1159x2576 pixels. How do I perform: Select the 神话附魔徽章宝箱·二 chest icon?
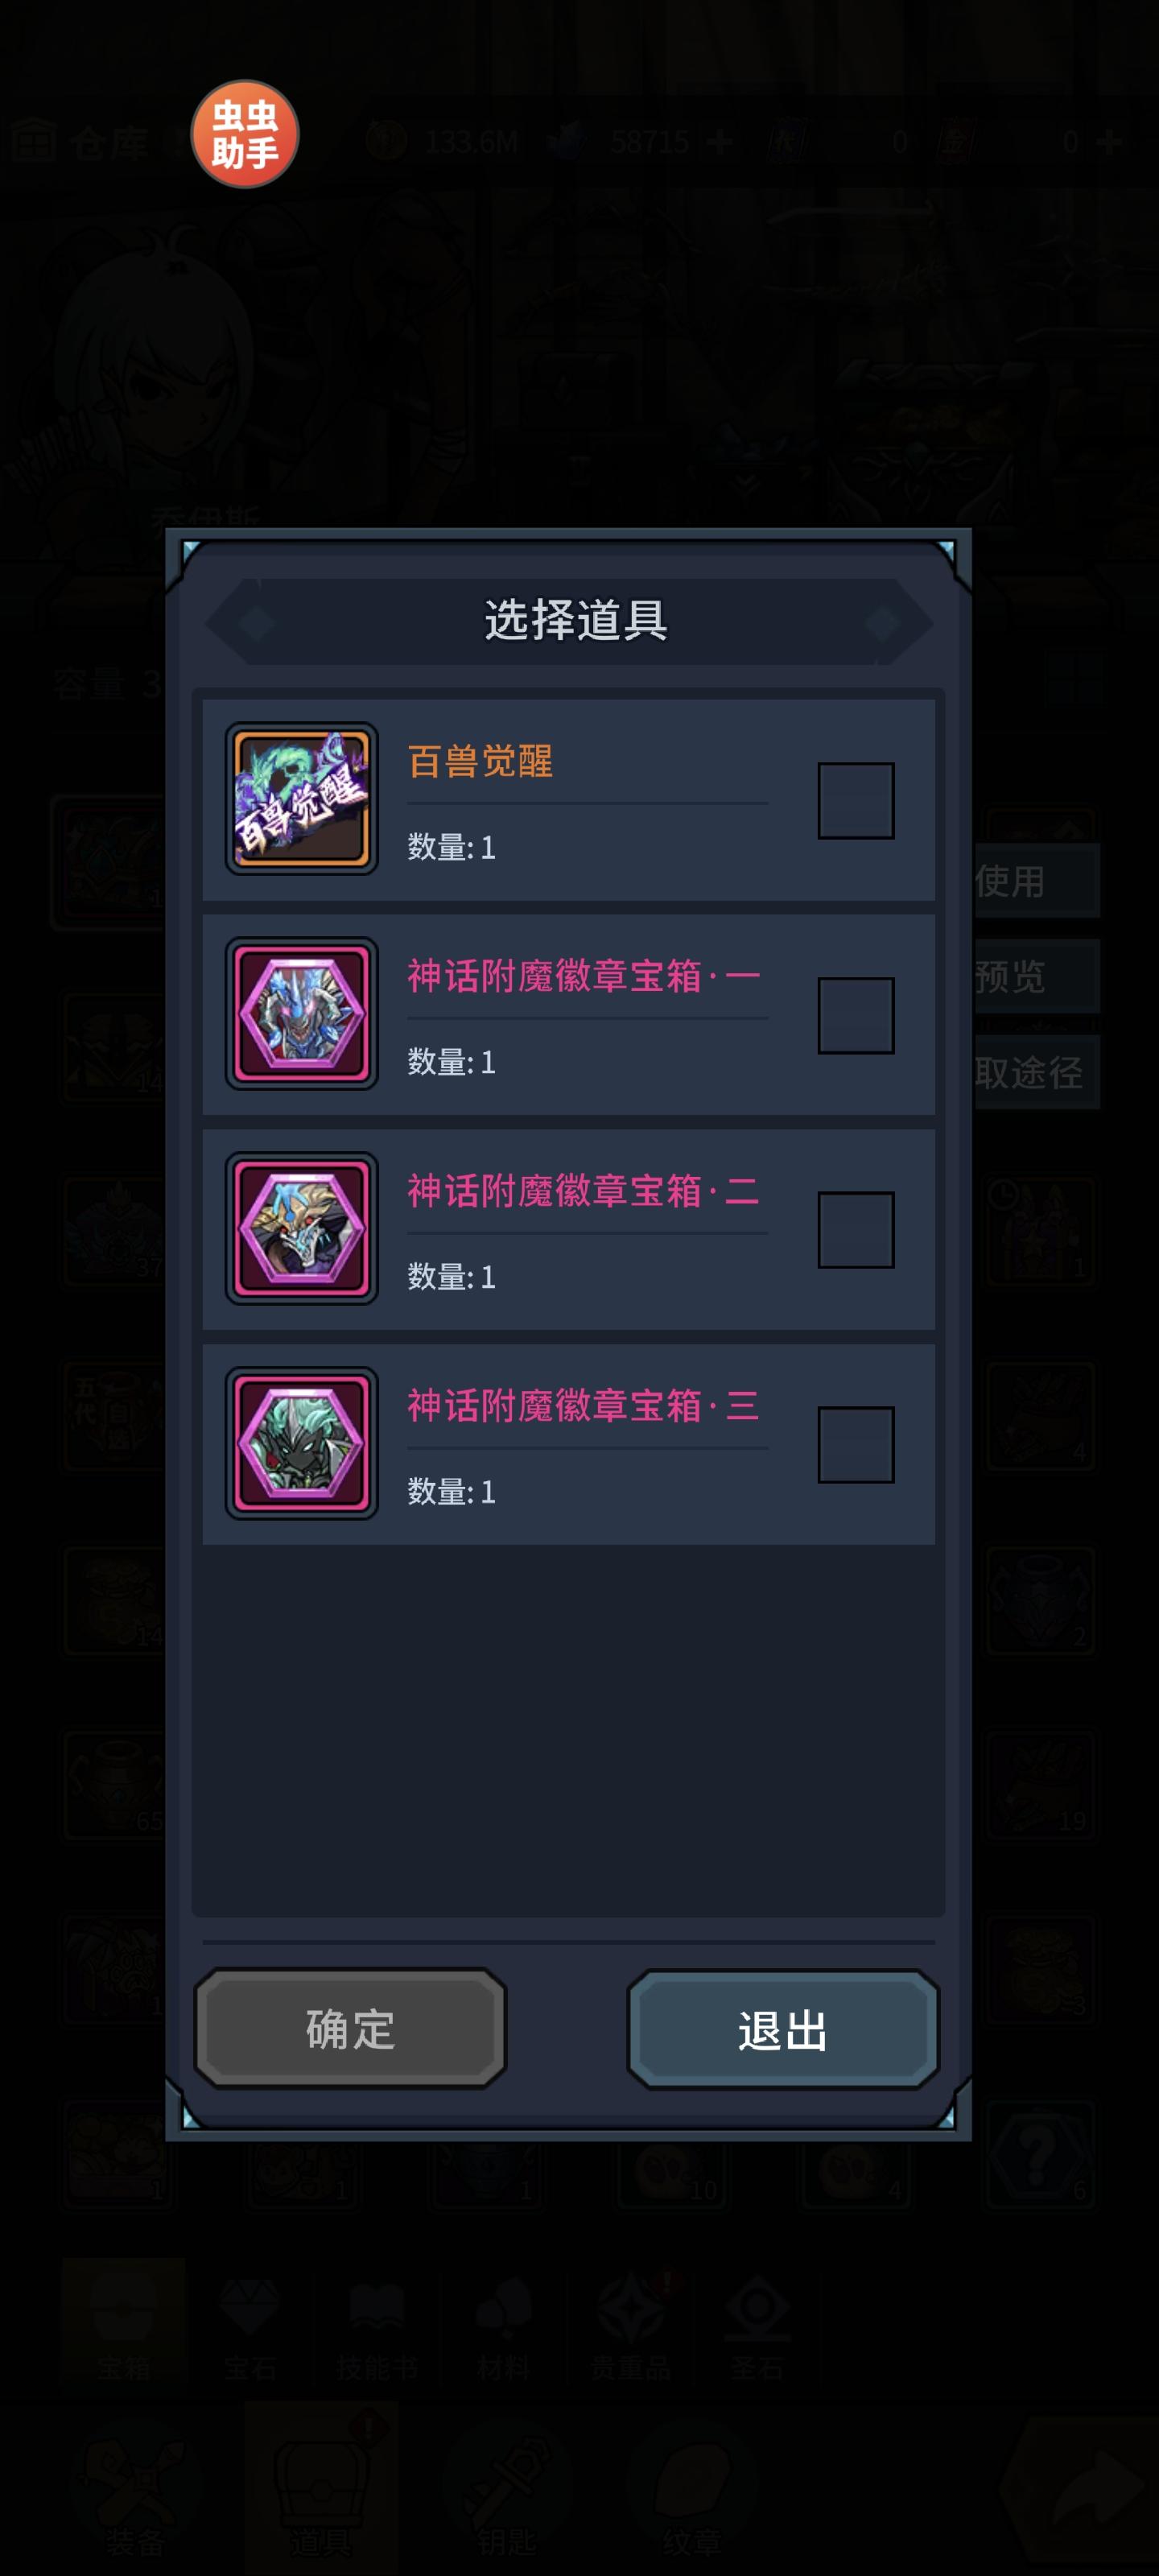pyautogui.click(x=301, y=1228)
